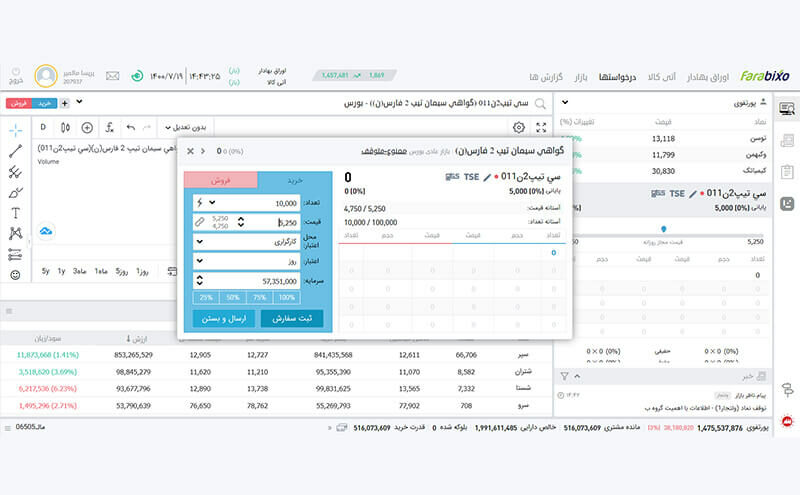Screen dimensions: 800x495
Task: Open the بازار menu
Action: coord(581,77)
